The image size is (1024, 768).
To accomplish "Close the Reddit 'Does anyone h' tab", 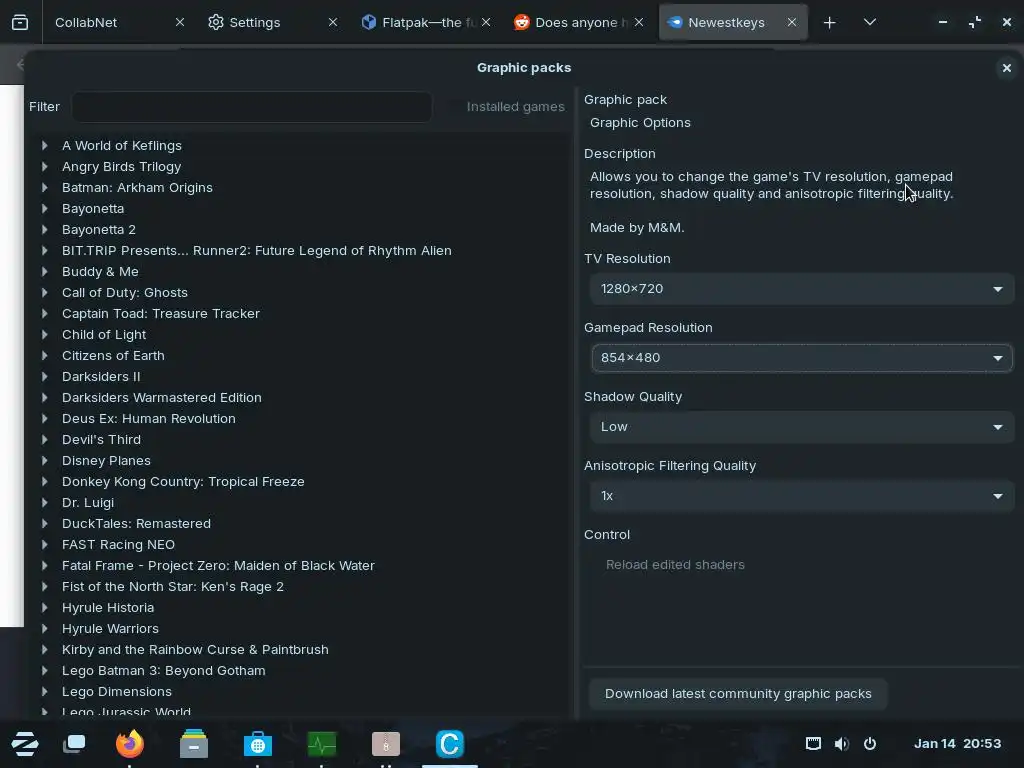I will (639, 22).
